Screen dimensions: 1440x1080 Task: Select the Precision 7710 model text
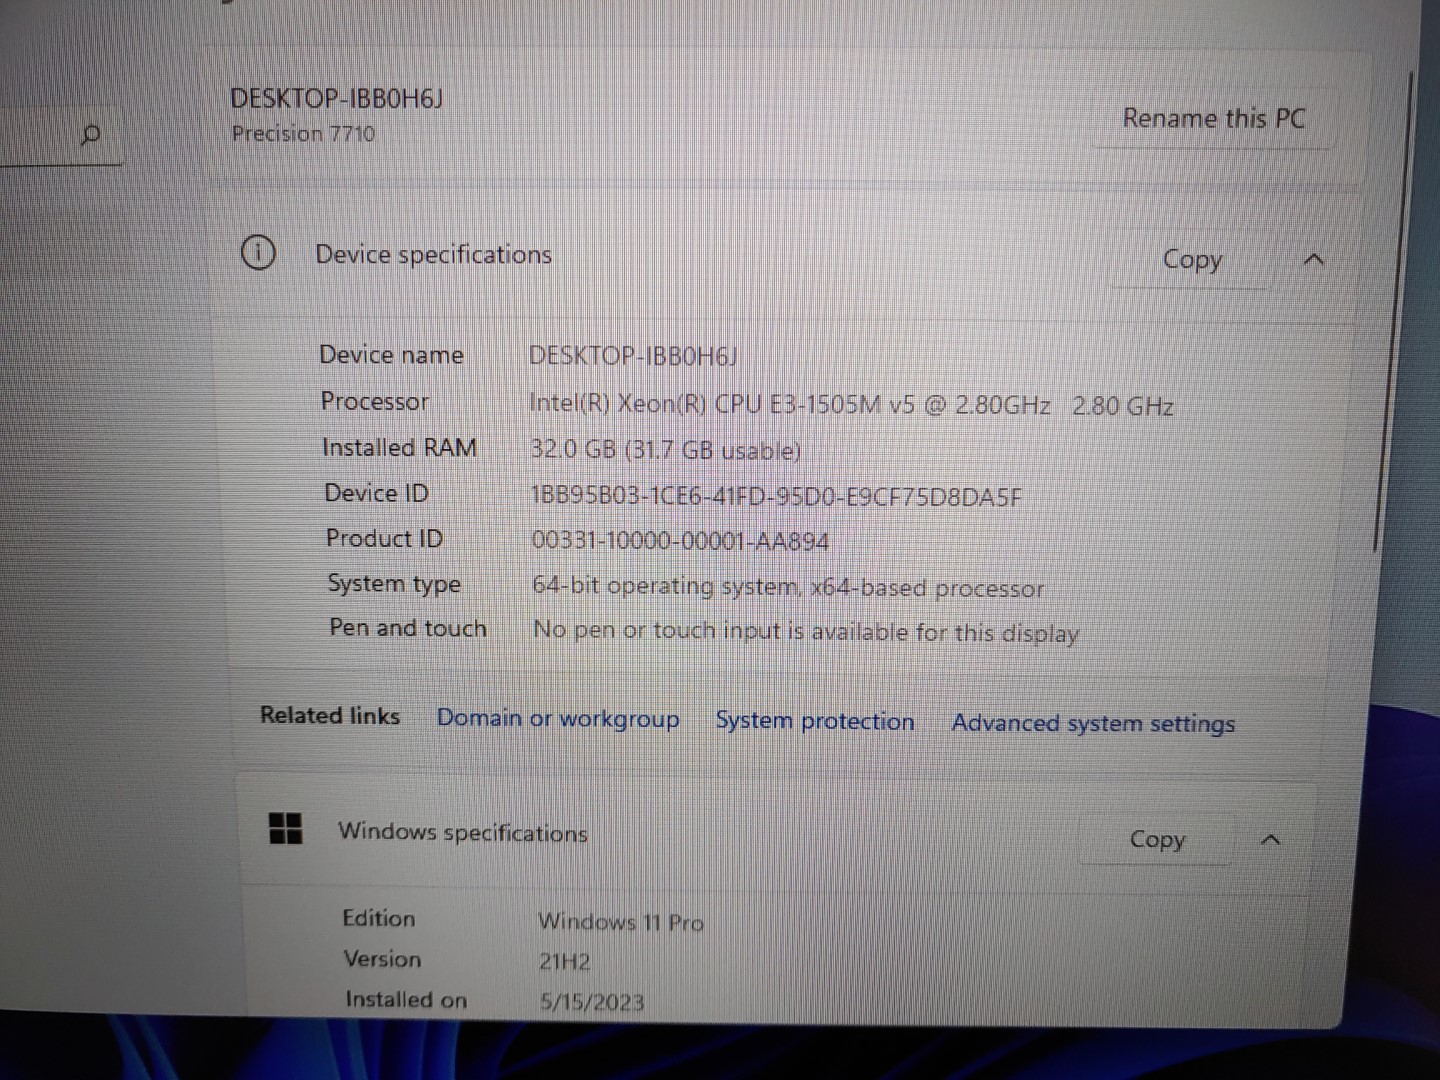(304, 134)
